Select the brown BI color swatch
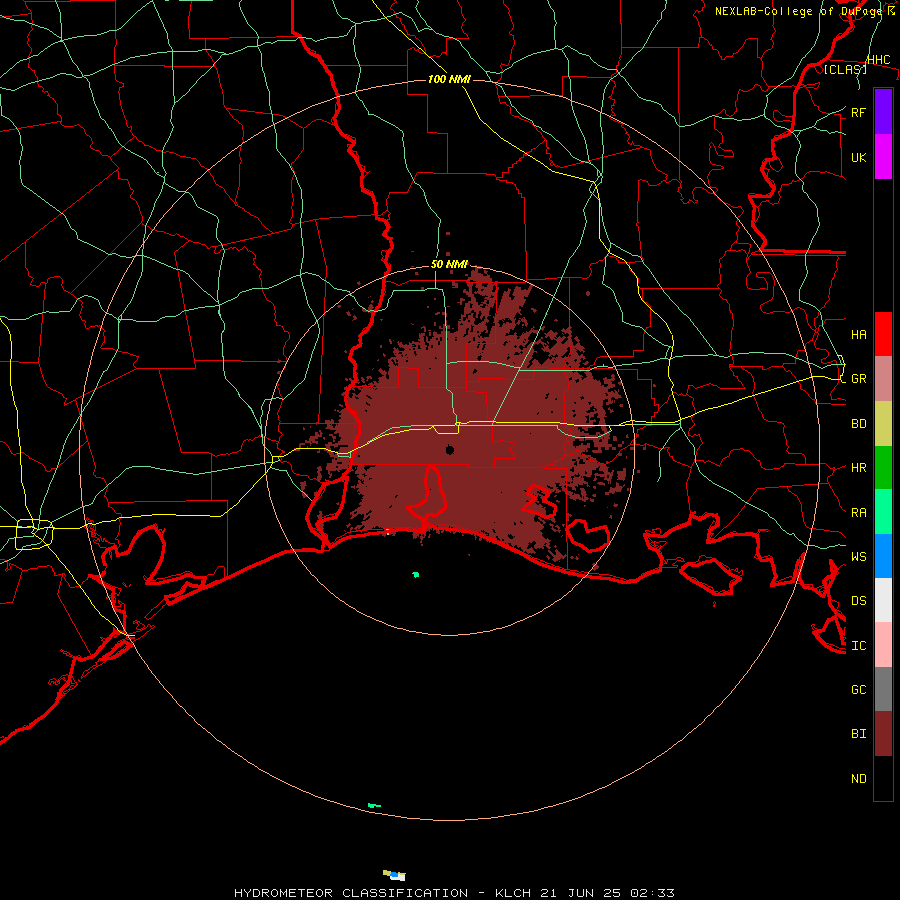Screen dimensions: 900x900 coord(883,734)
